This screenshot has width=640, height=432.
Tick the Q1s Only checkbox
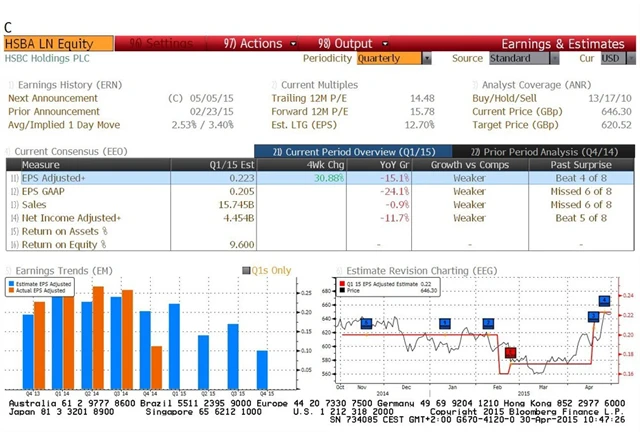click(245, 270)
